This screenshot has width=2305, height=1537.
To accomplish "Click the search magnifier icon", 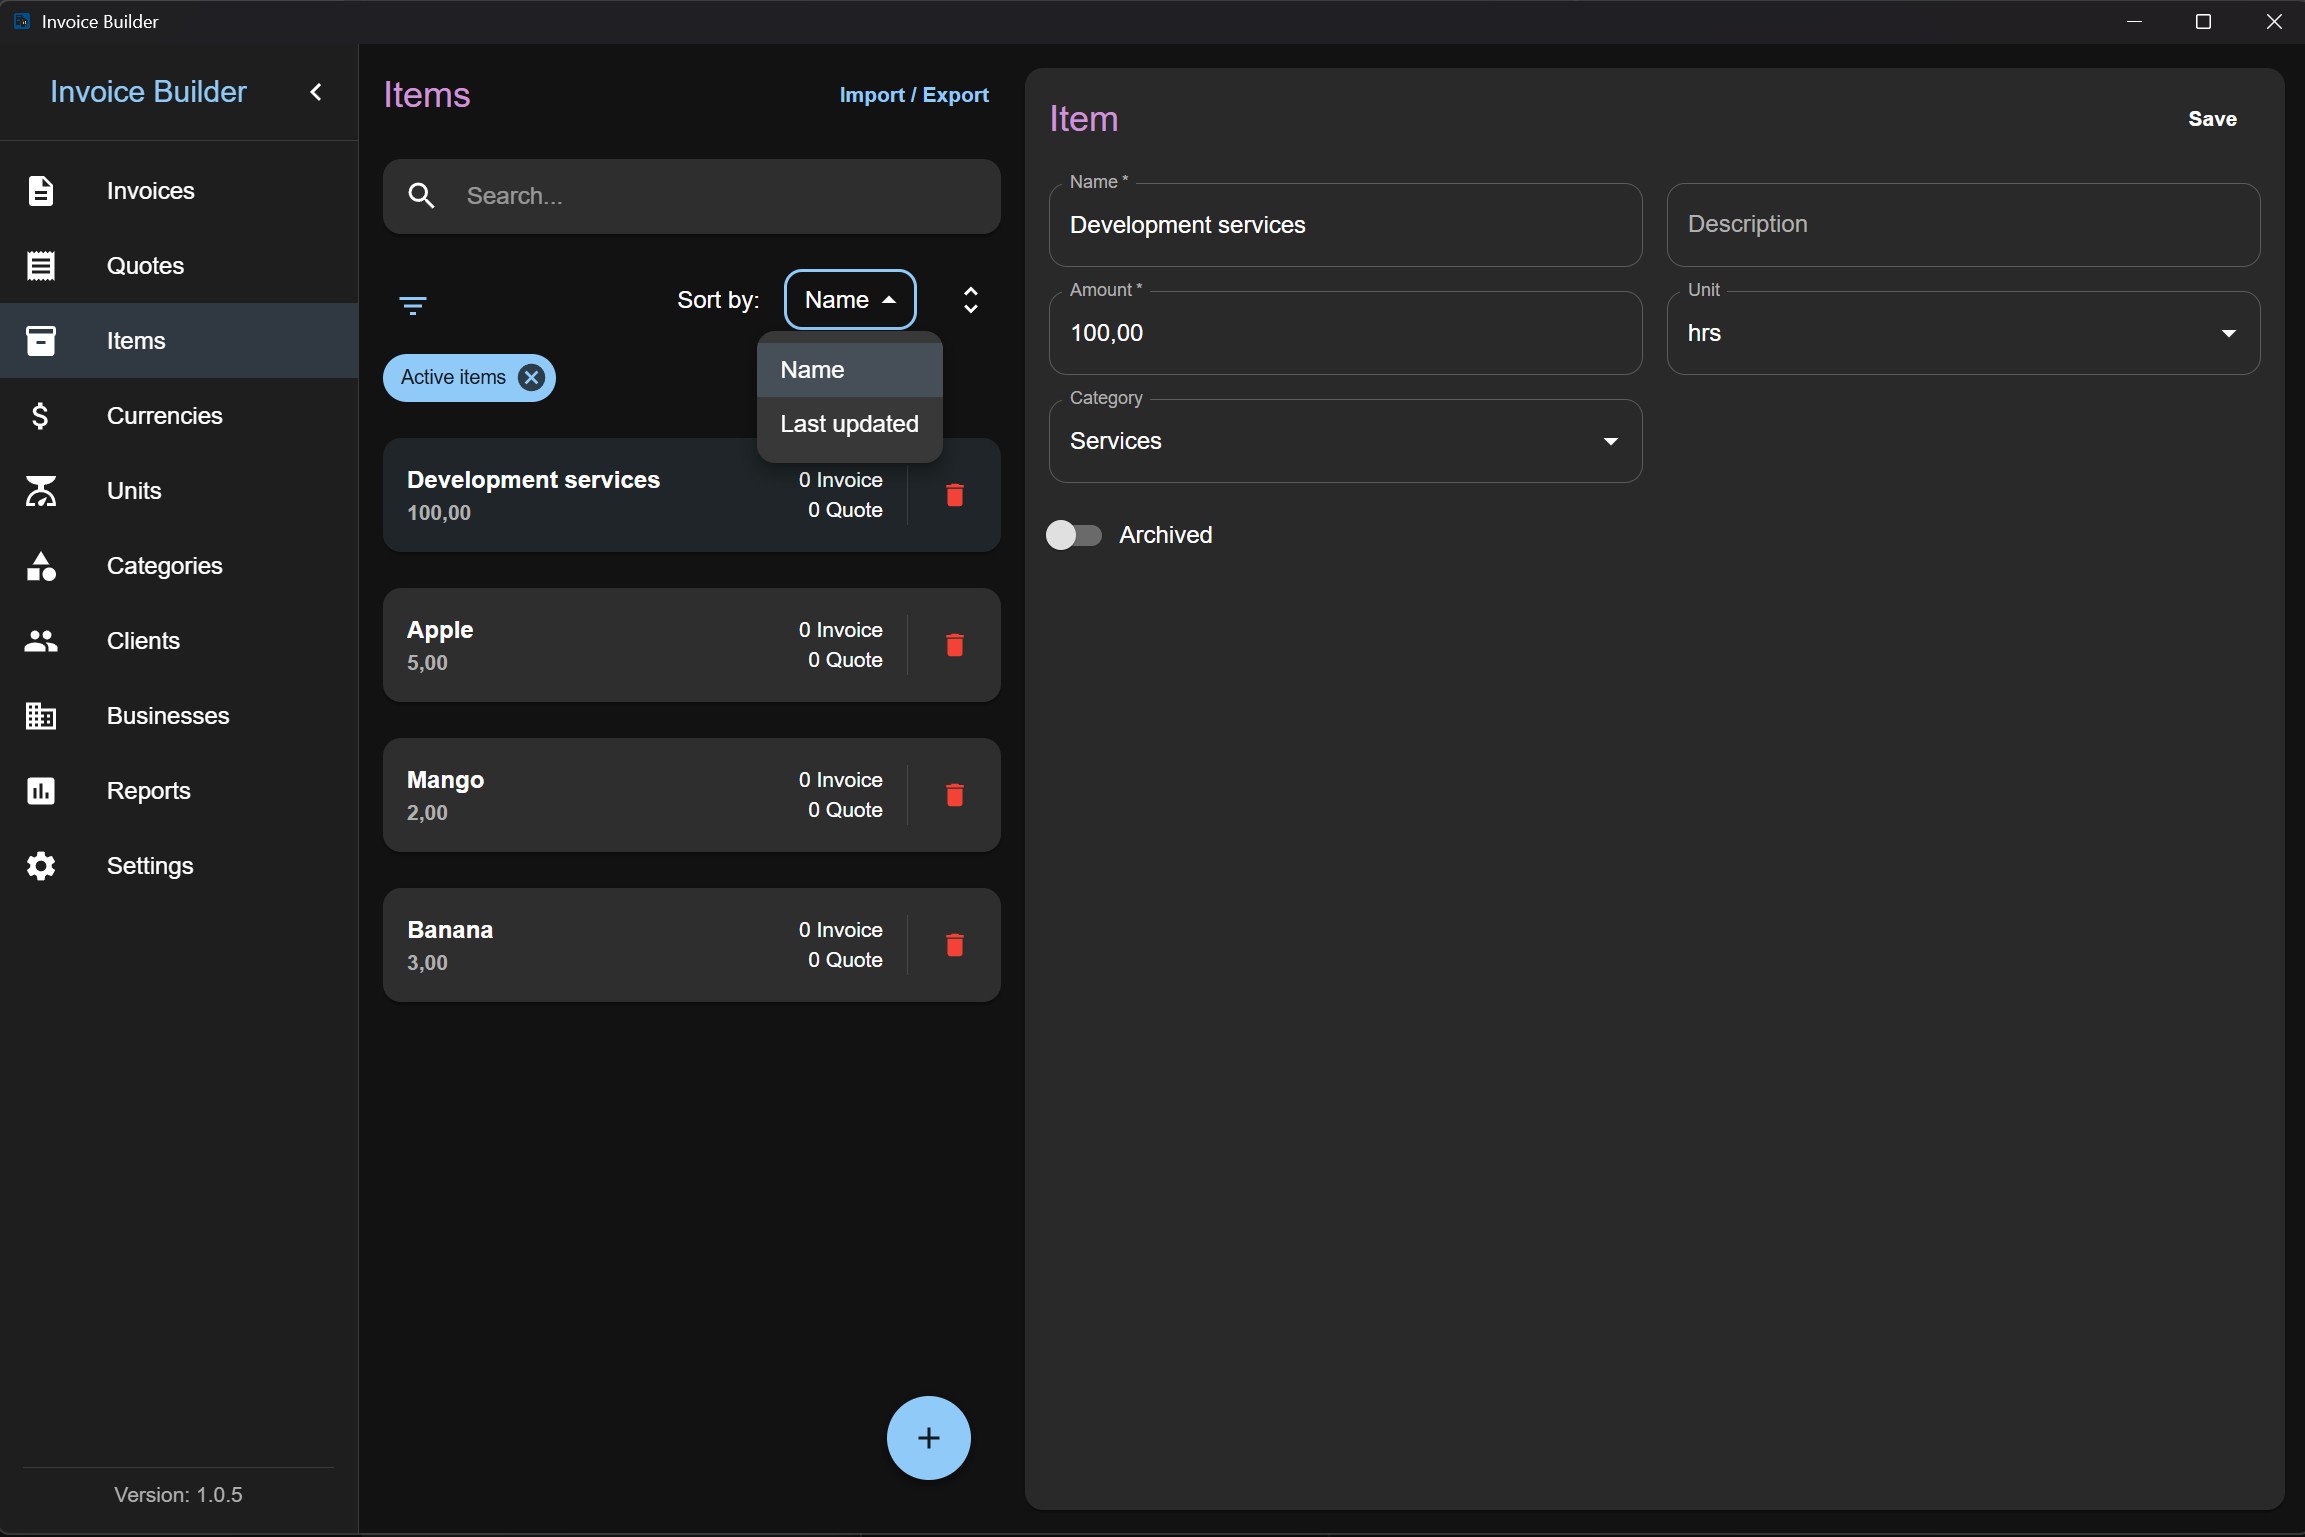I will [422, 196].
